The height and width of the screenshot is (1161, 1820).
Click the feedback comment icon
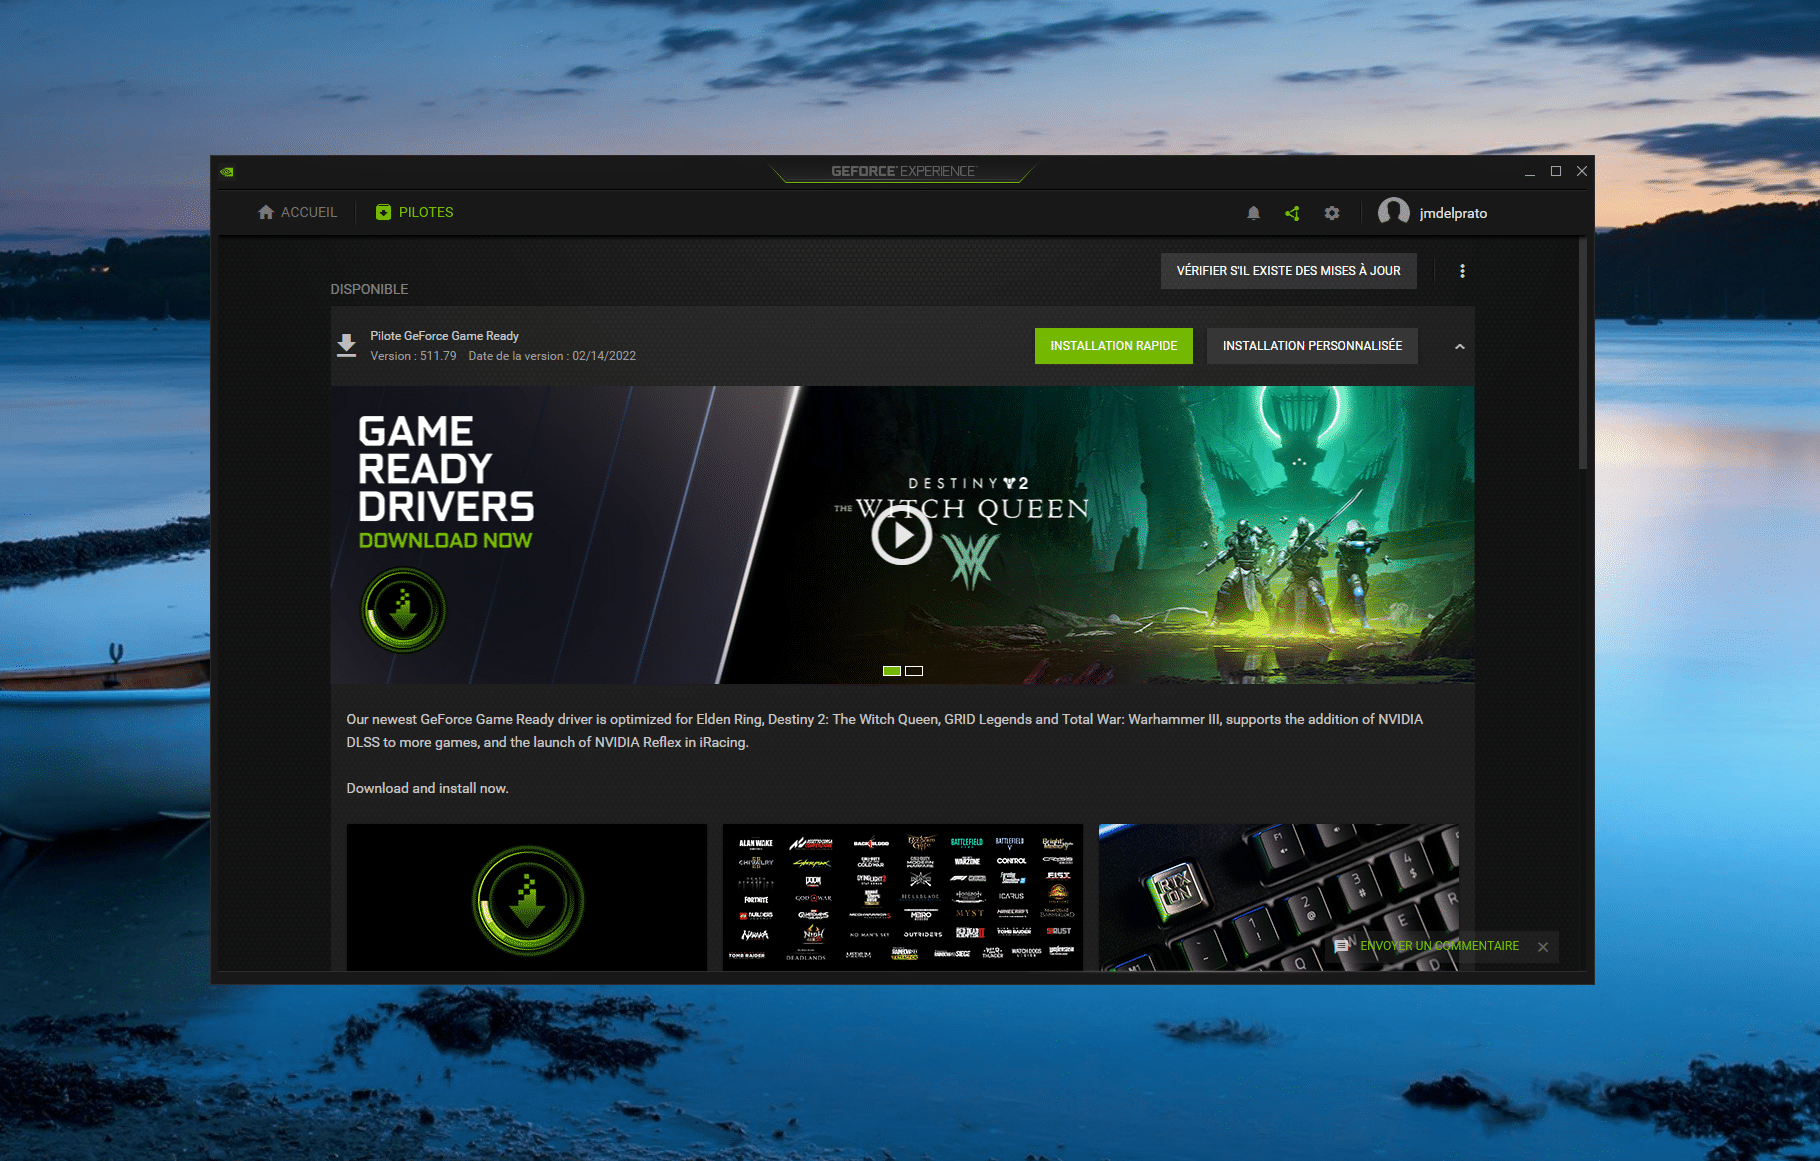(1341, 946)
